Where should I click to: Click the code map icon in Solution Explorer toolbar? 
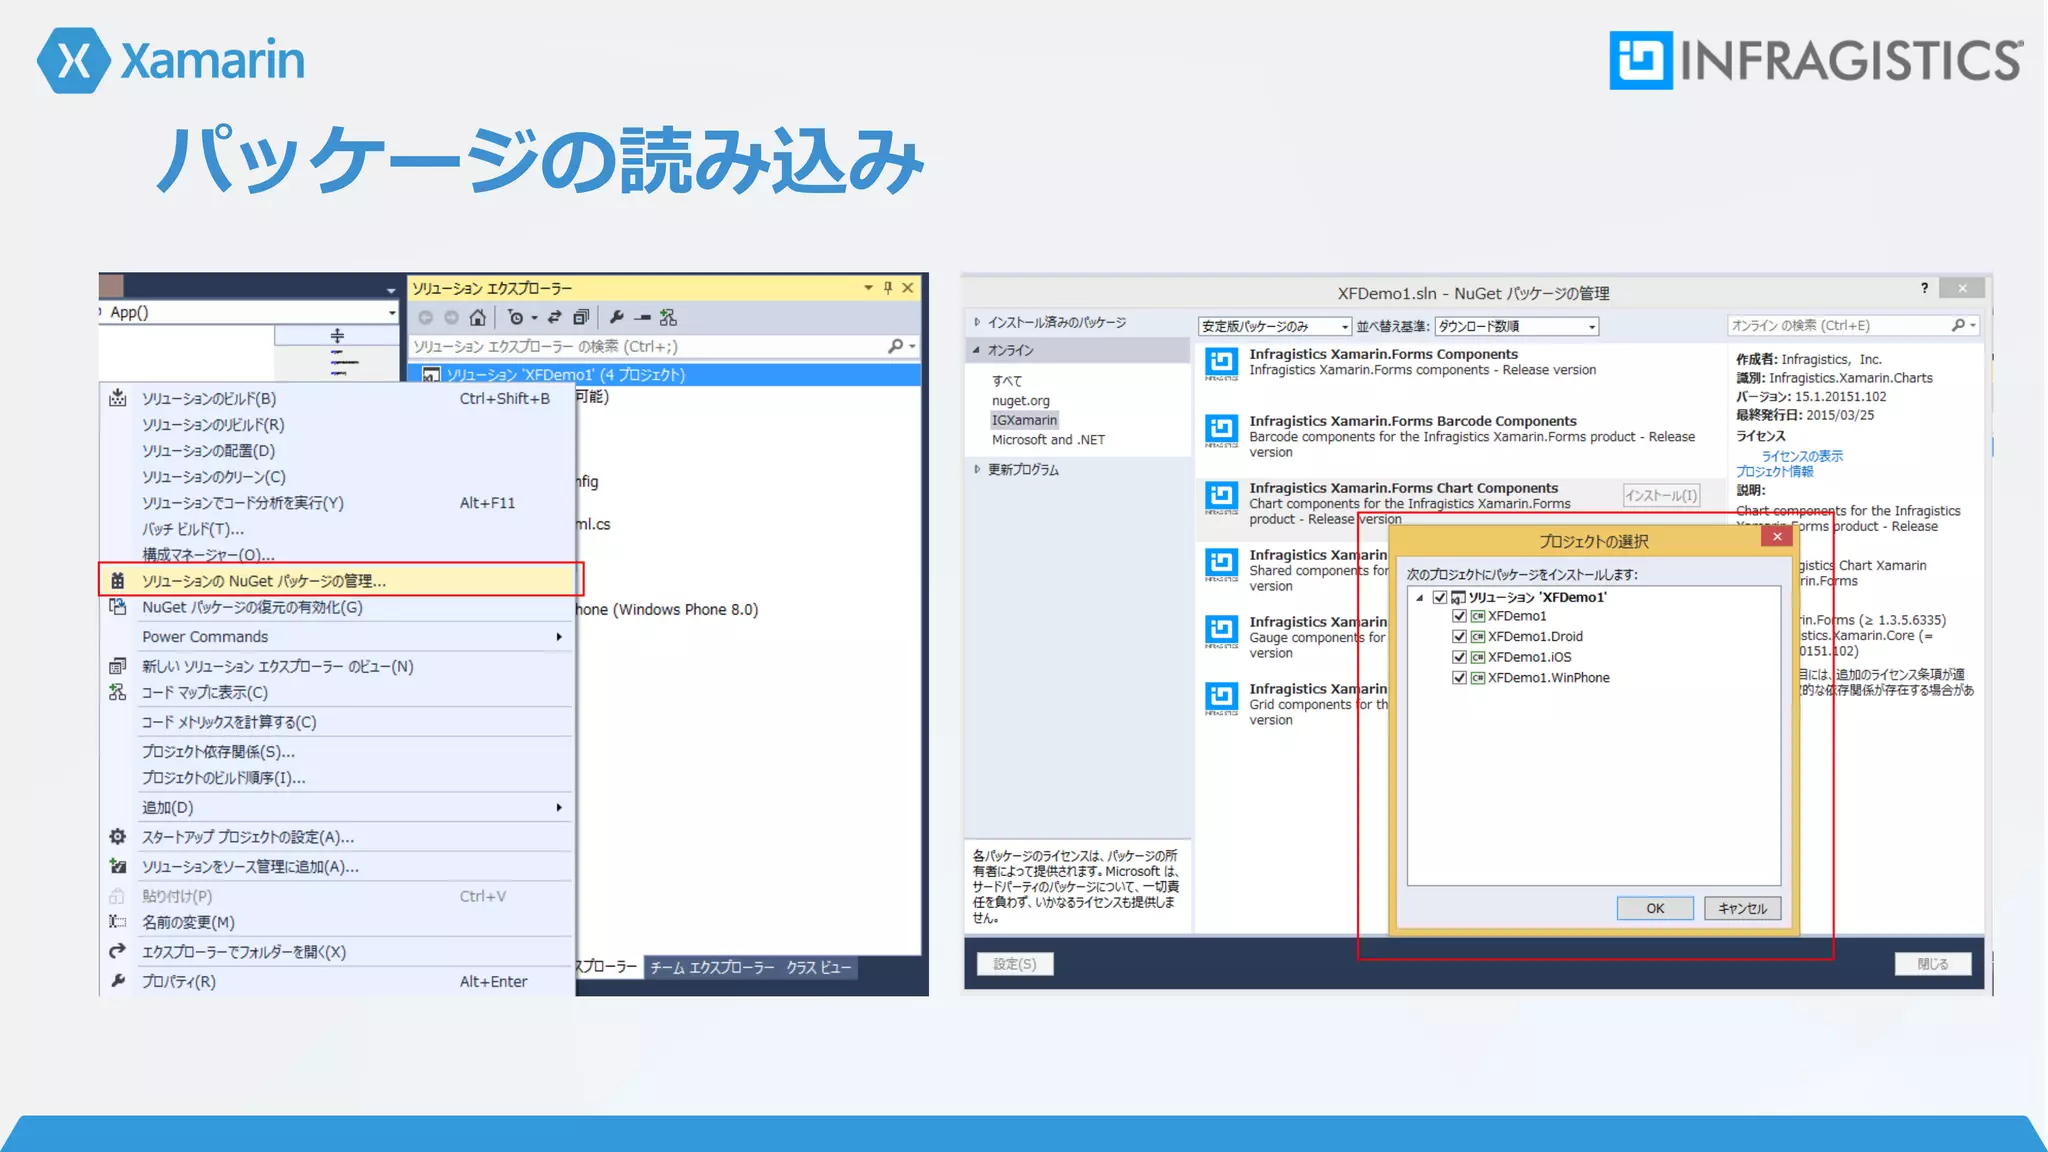click(668, 318)
